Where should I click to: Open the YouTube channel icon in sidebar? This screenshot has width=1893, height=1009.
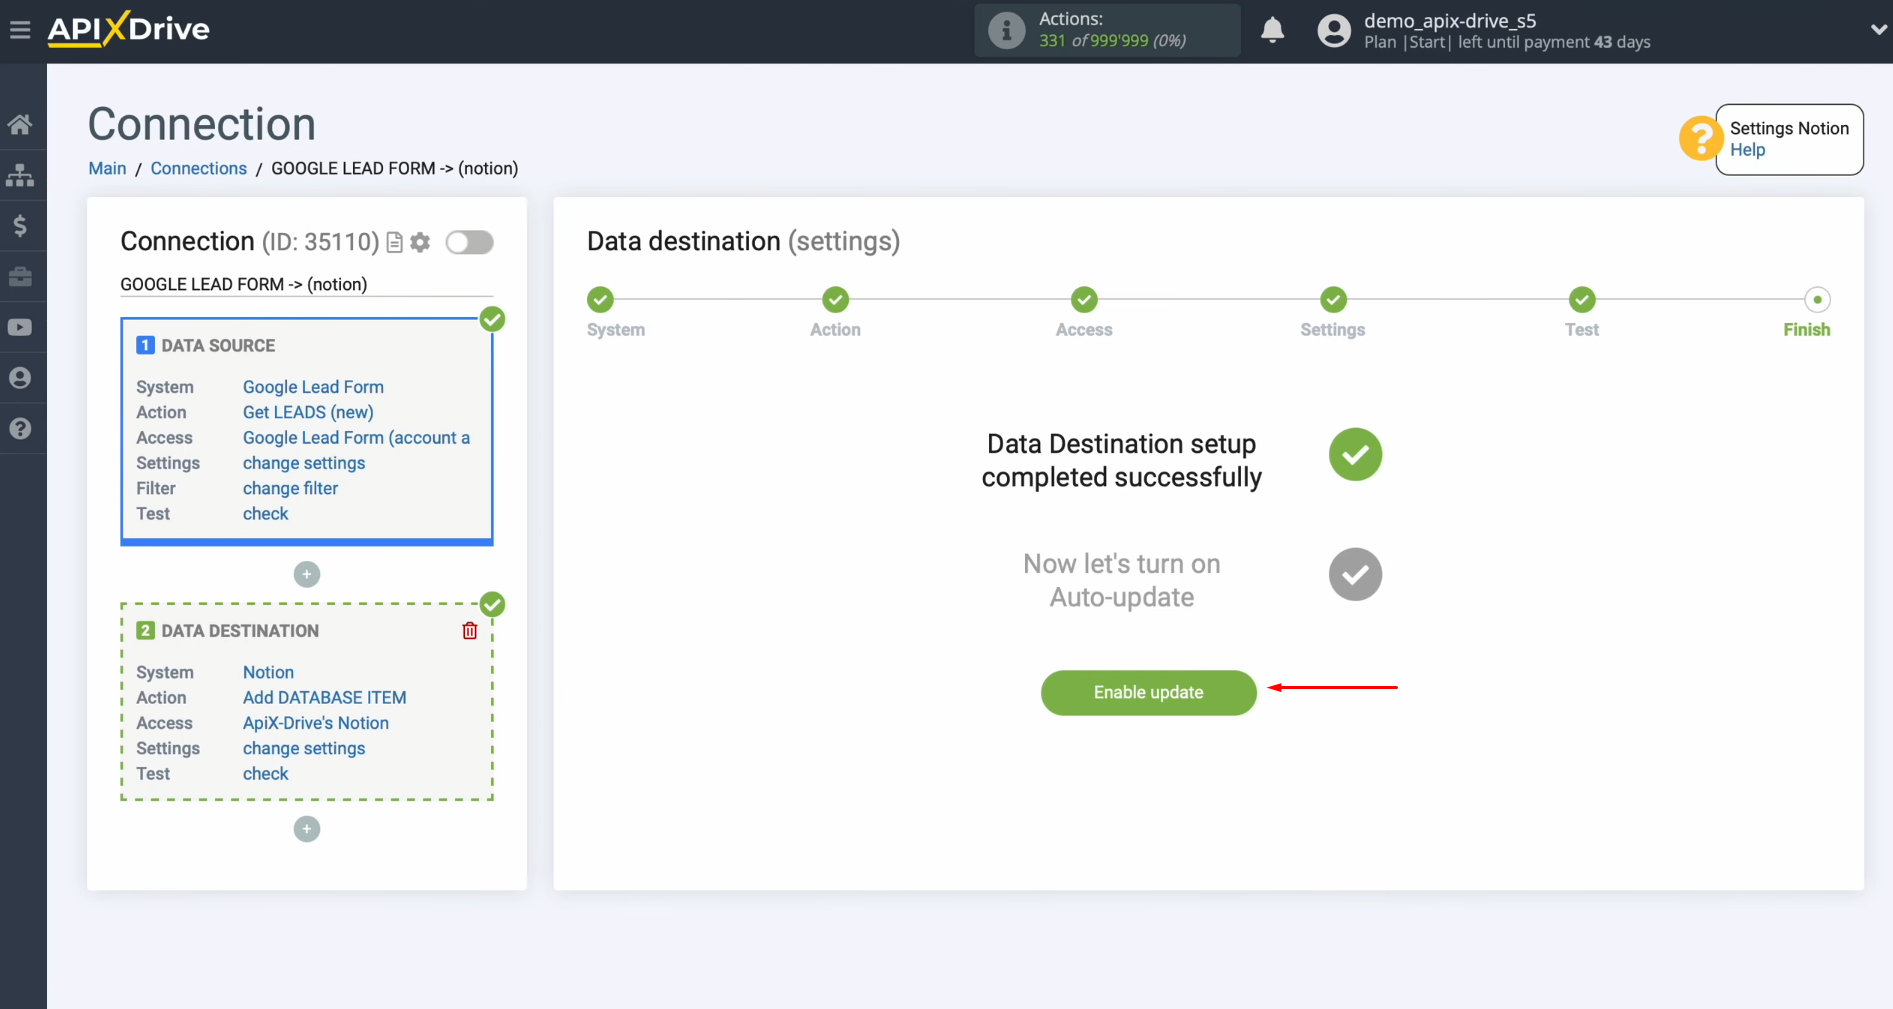tap(21, 327)
